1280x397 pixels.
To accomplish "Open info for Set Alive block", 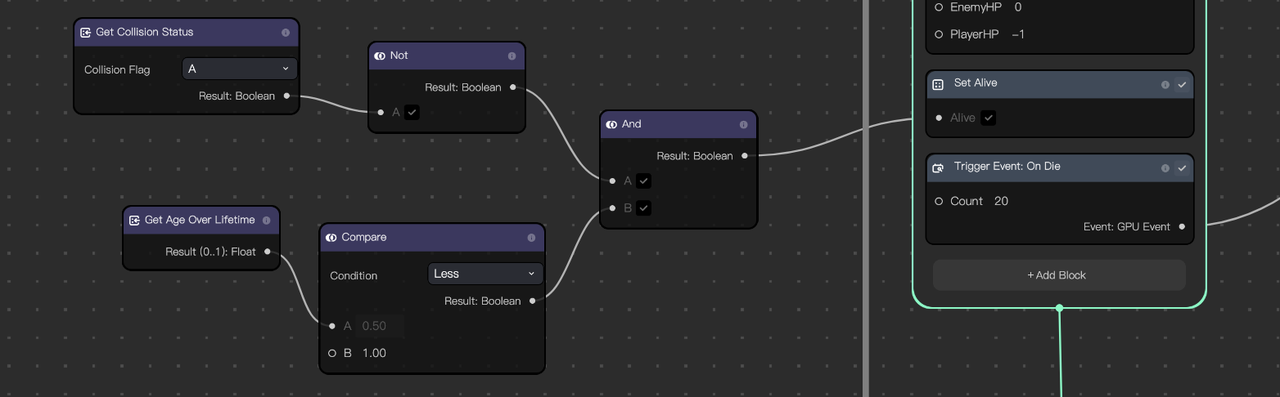I will 1165,84.
